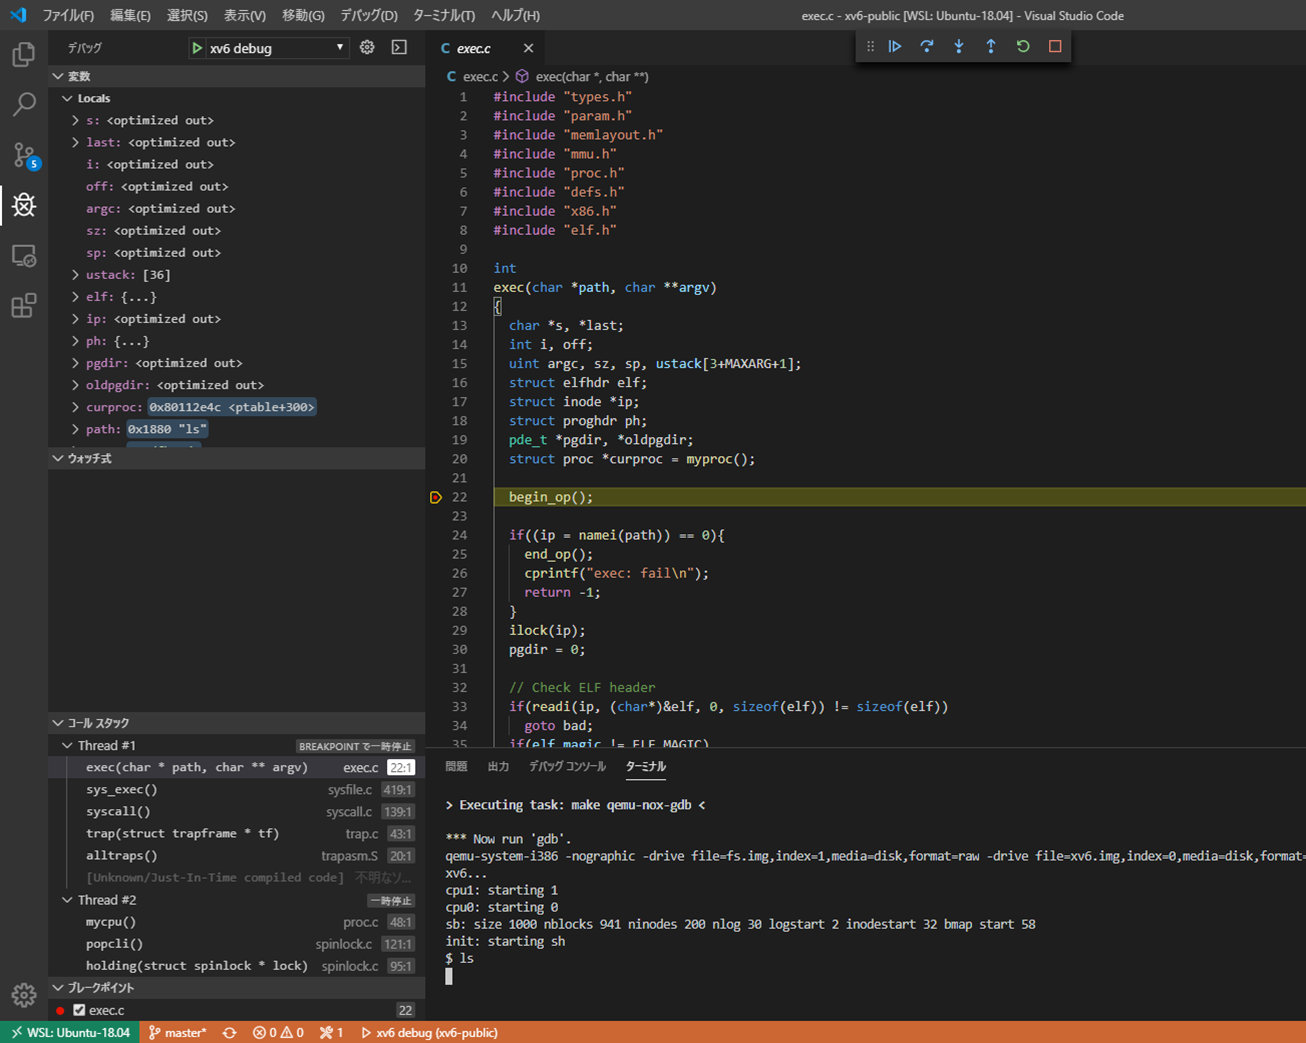Open the ファイル(F) menu
The height and width of the screenshot is (1043, 1306).
pos(68,15)
